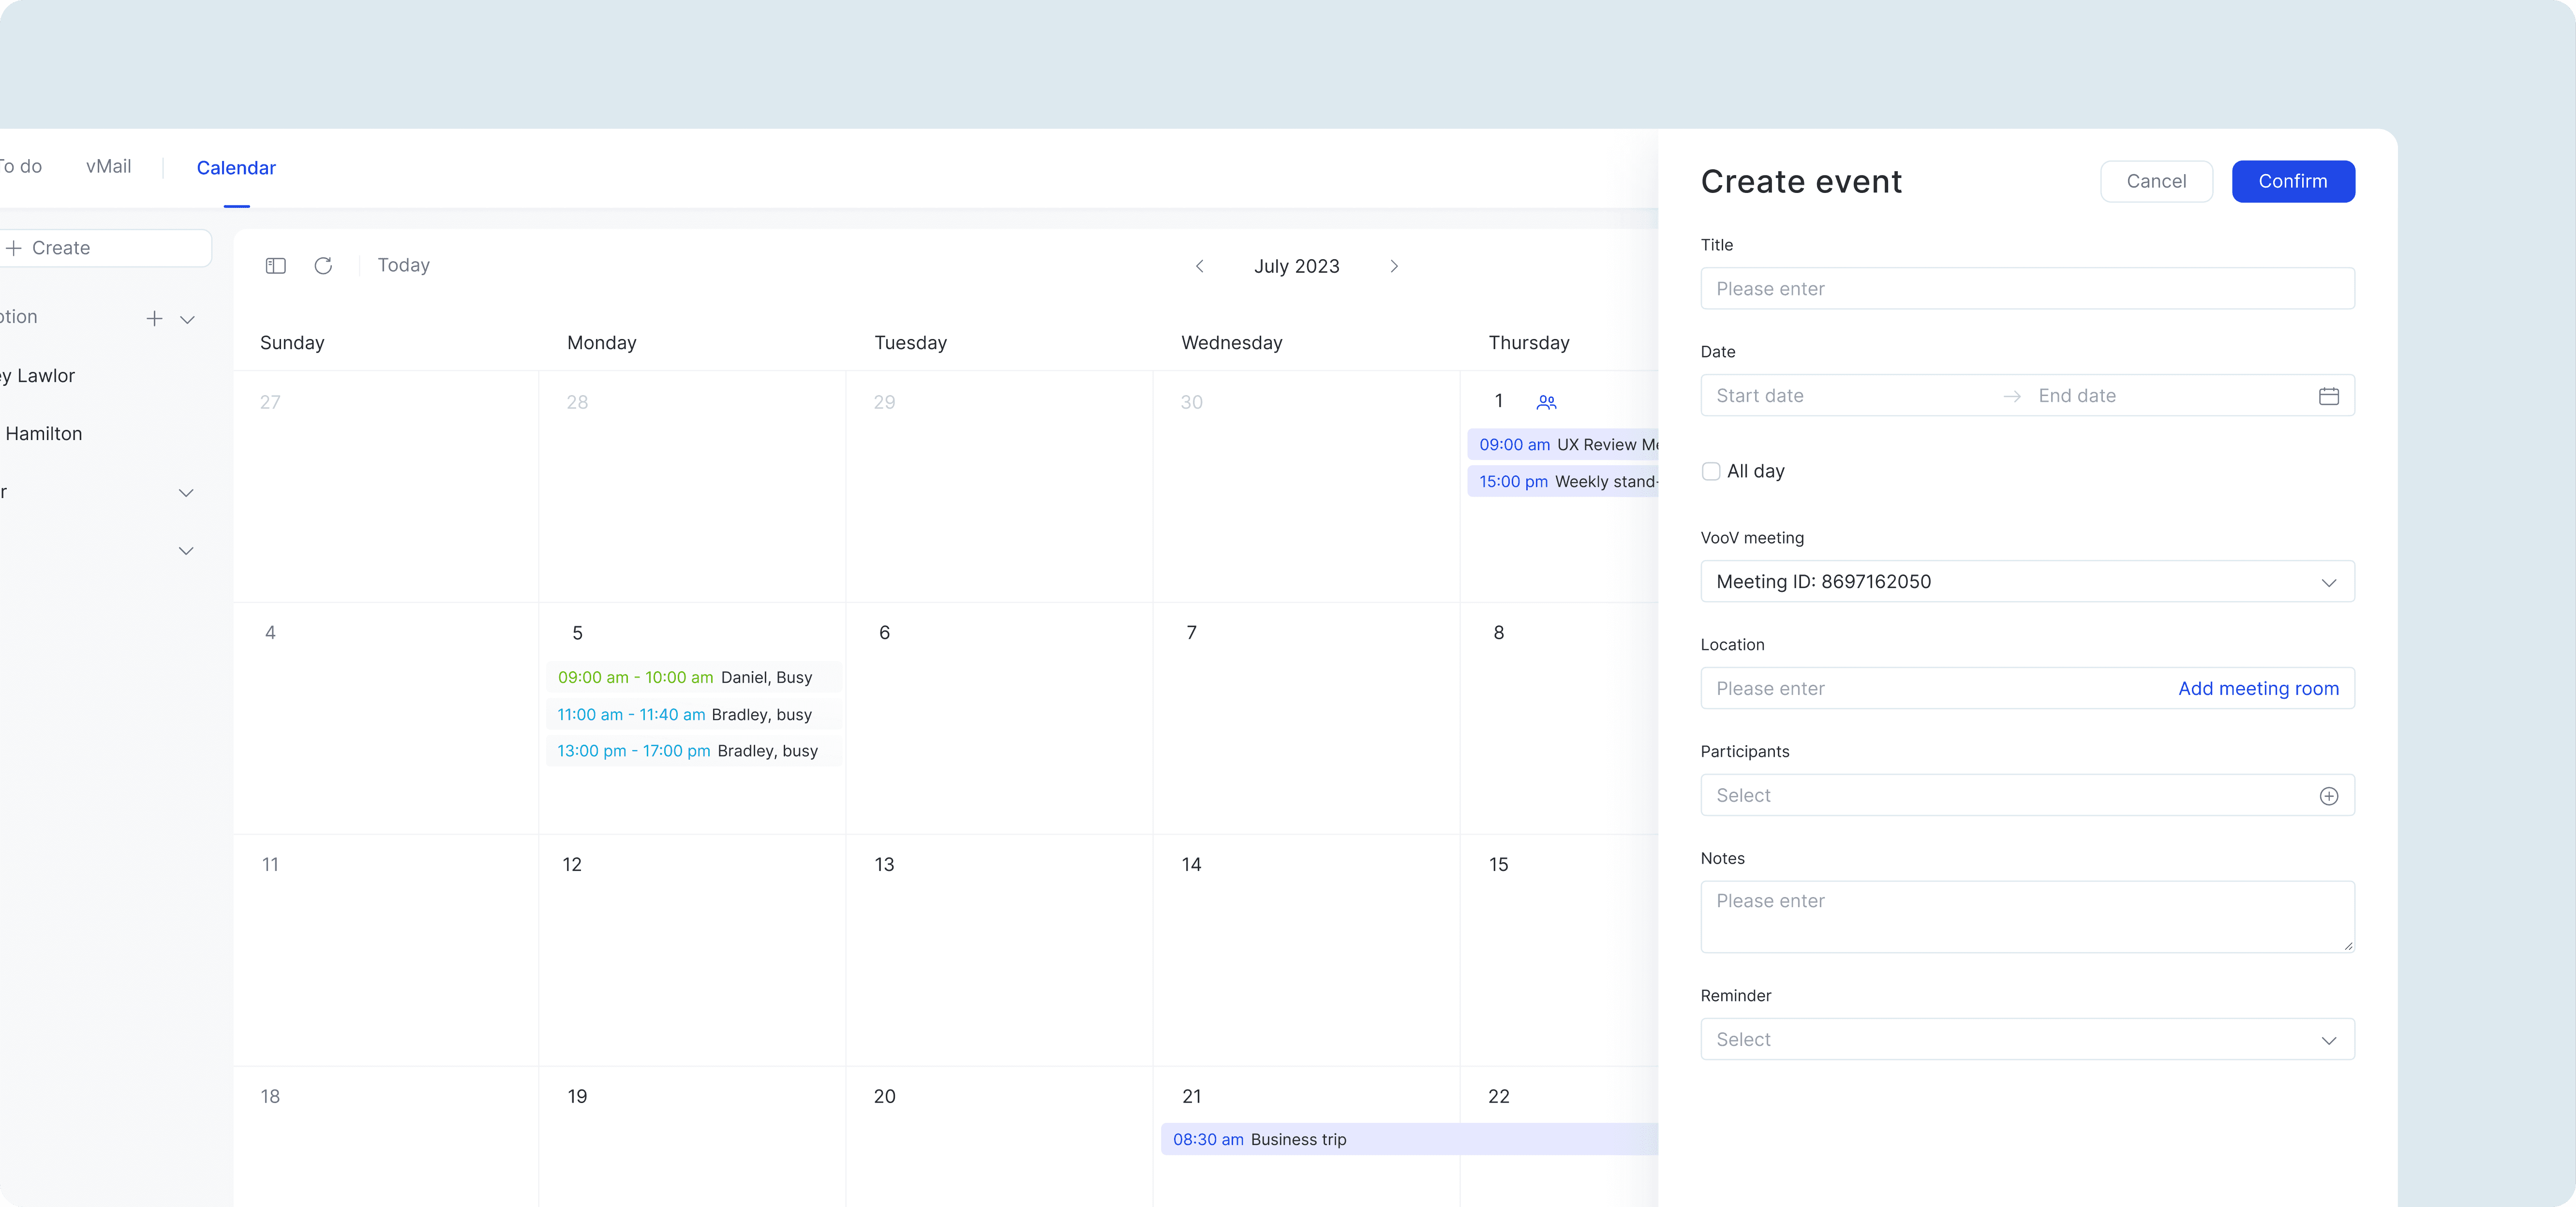Click the attendees icon on July 1

click(1546, 402)
